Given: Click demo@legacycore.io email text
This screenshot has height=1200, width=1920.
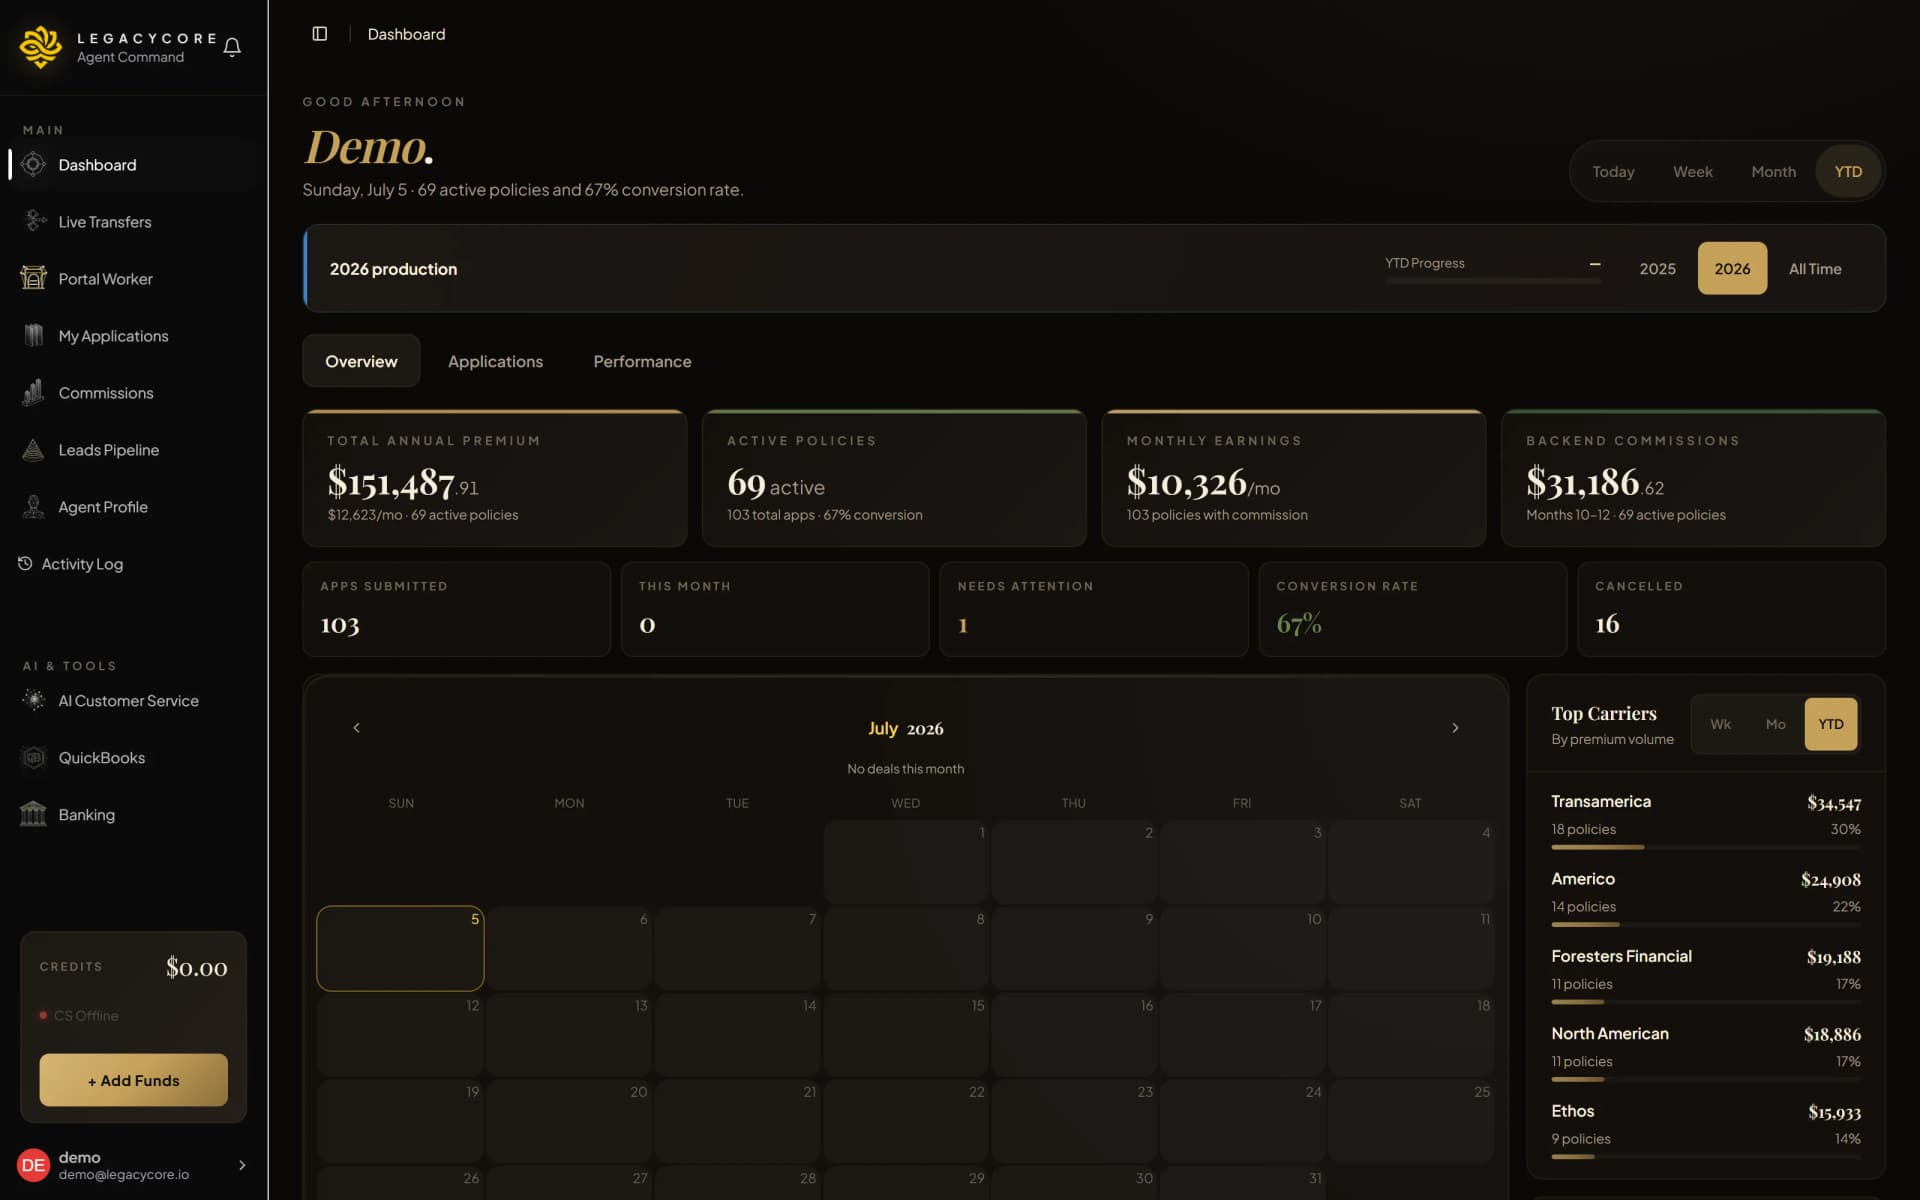Looking at the screenshot, I should (124, 1175).
